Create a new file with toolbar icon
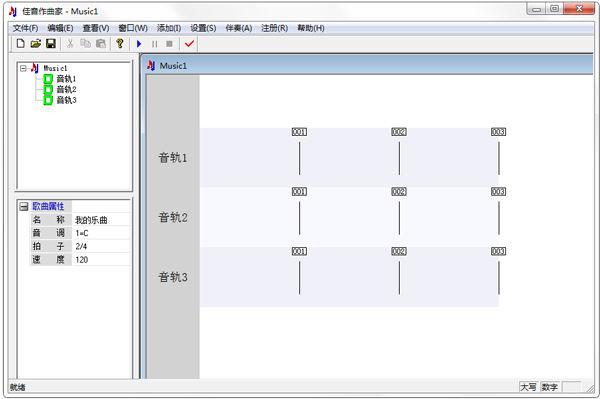 tap(21, 44)
